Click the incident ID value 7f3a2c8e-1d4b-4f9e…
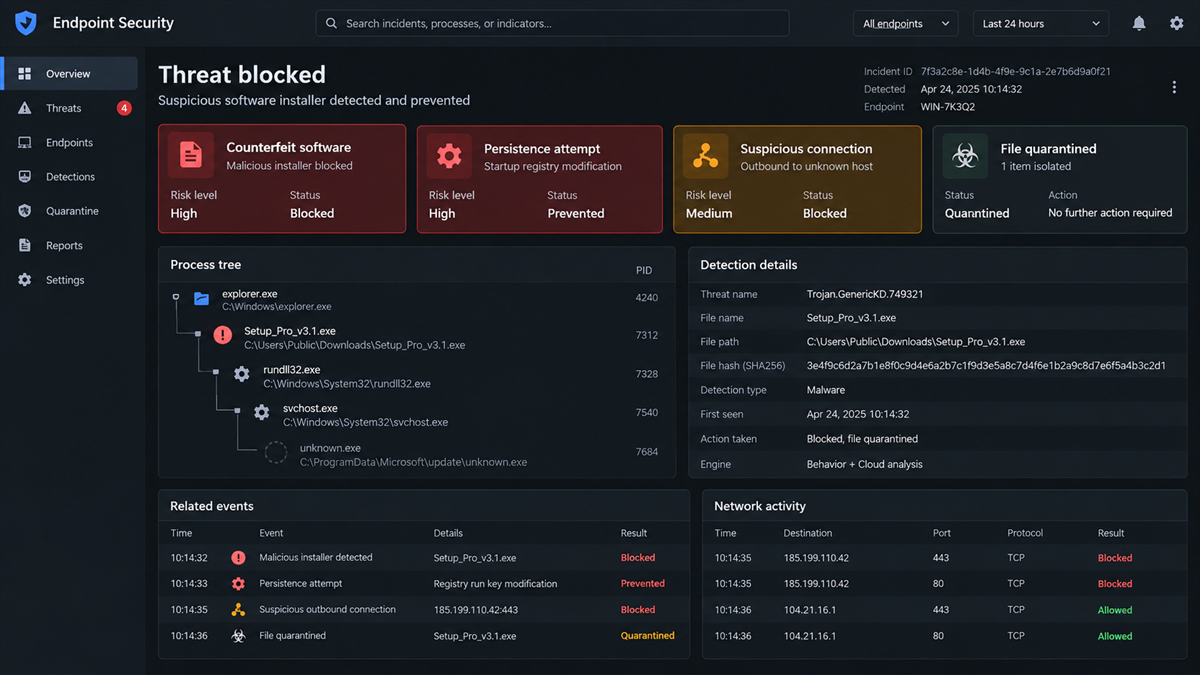This screenshot has width=1200, height=675. (1016, 72)
